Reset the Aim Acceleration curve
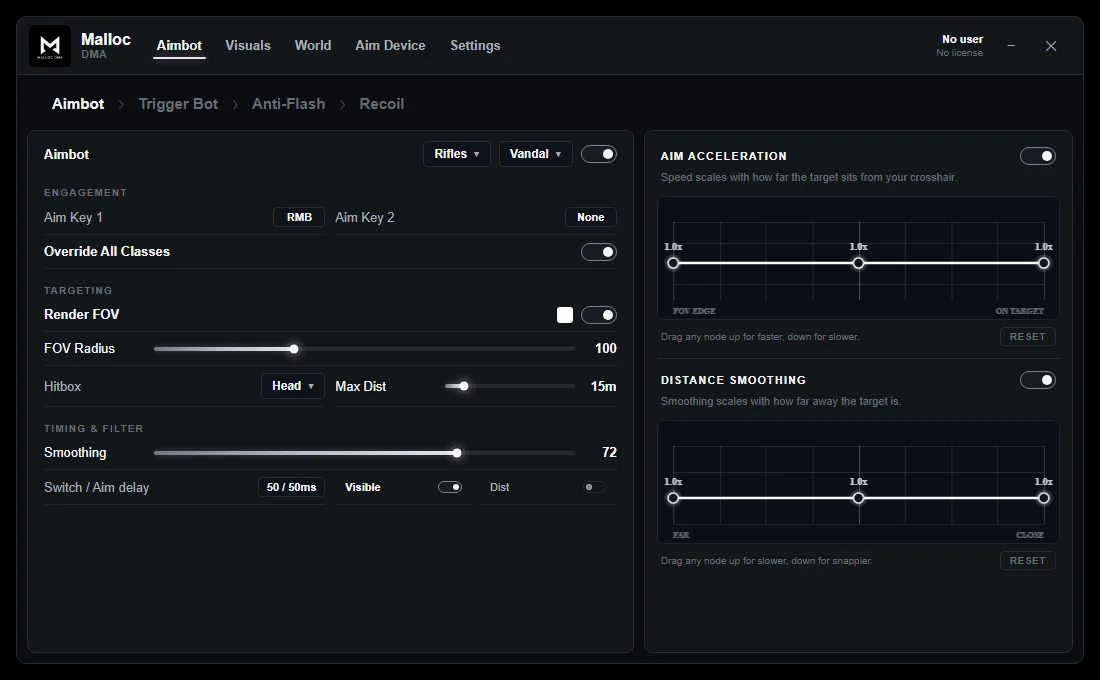 (x=1027, y=337)
